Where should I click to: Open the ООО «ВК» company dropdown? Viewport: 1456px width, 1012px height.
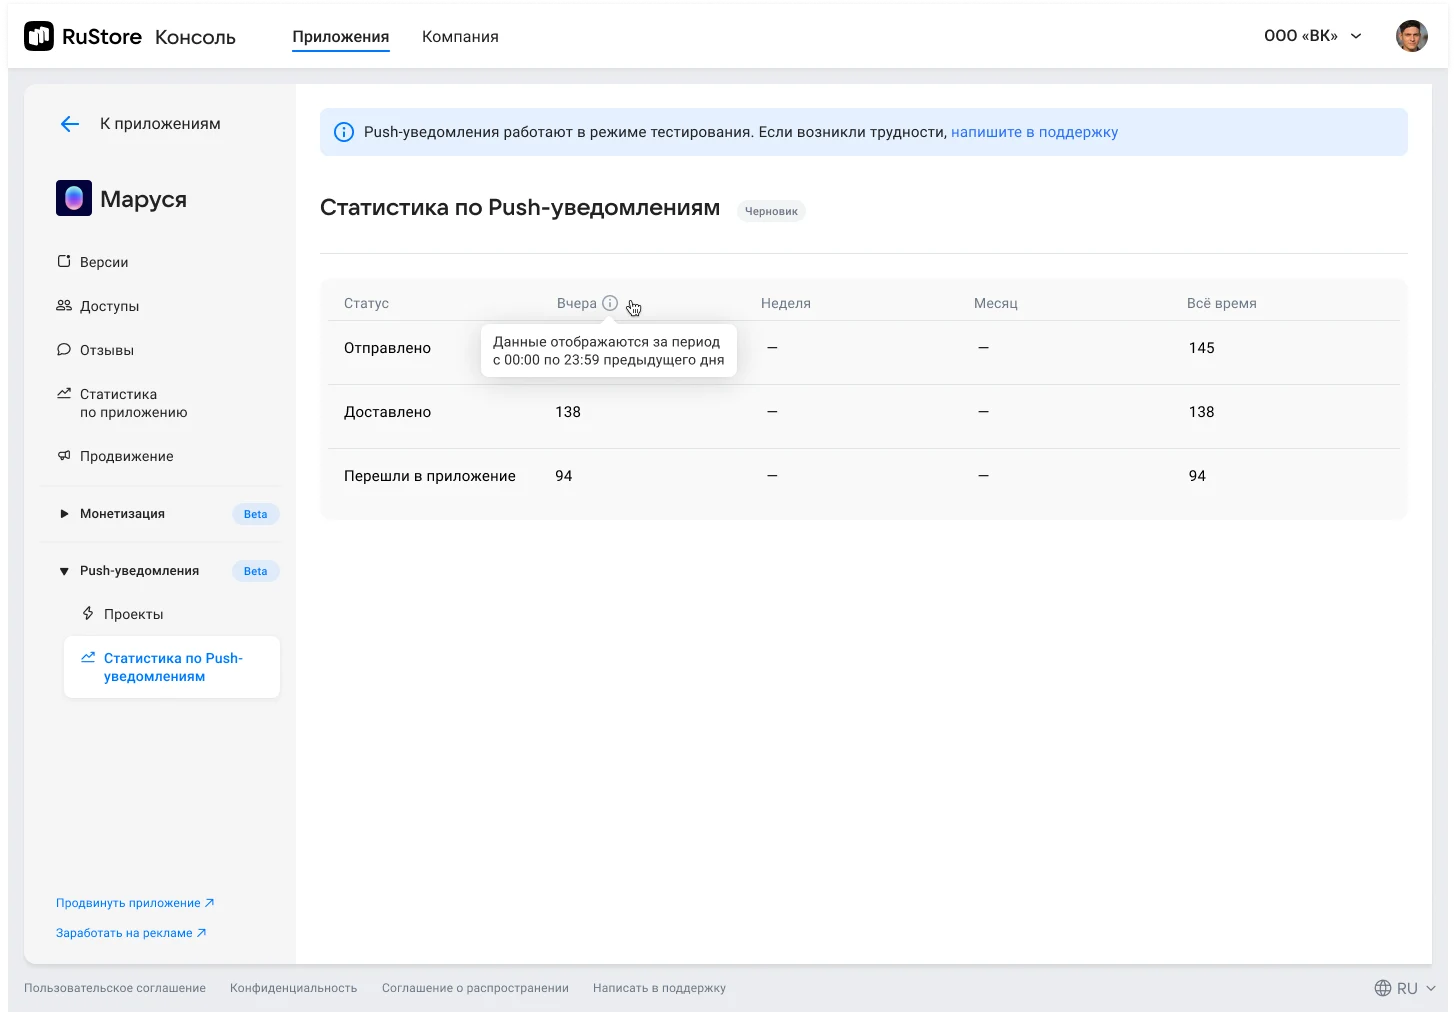click(x=1313, y=36)
